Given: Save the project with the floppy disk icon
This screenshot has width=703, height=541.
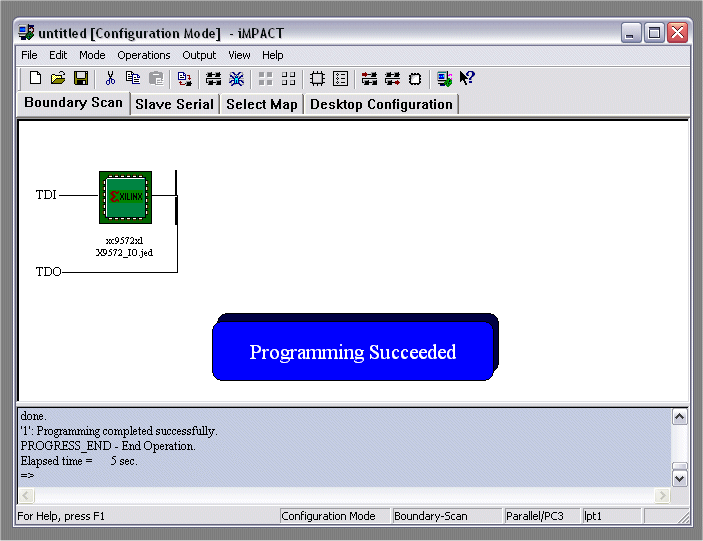Looking at the screenshot, I should coord(81,78).
